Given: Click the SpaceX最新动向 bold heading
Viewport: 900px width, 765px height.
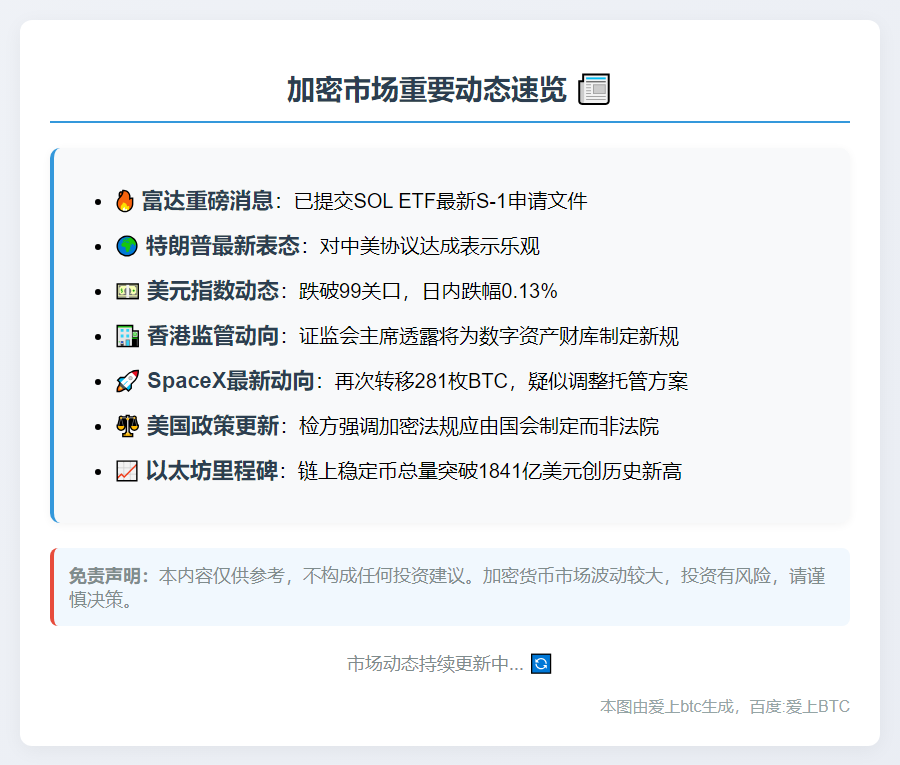Looking at the screenshot, I should 230,381.
